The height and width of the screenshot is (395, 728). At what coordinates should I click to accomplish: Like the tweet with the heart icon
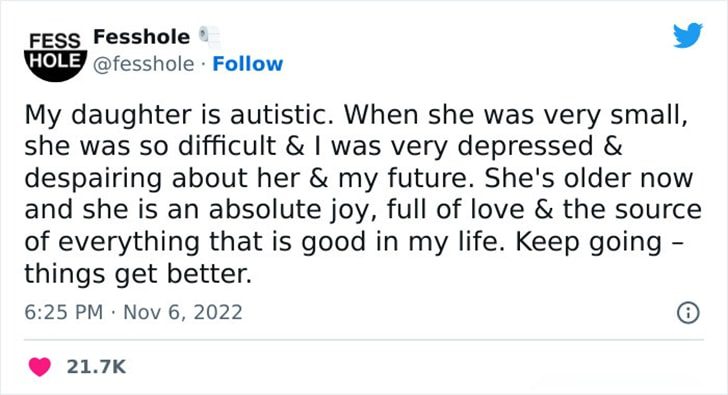coord(39,367)
